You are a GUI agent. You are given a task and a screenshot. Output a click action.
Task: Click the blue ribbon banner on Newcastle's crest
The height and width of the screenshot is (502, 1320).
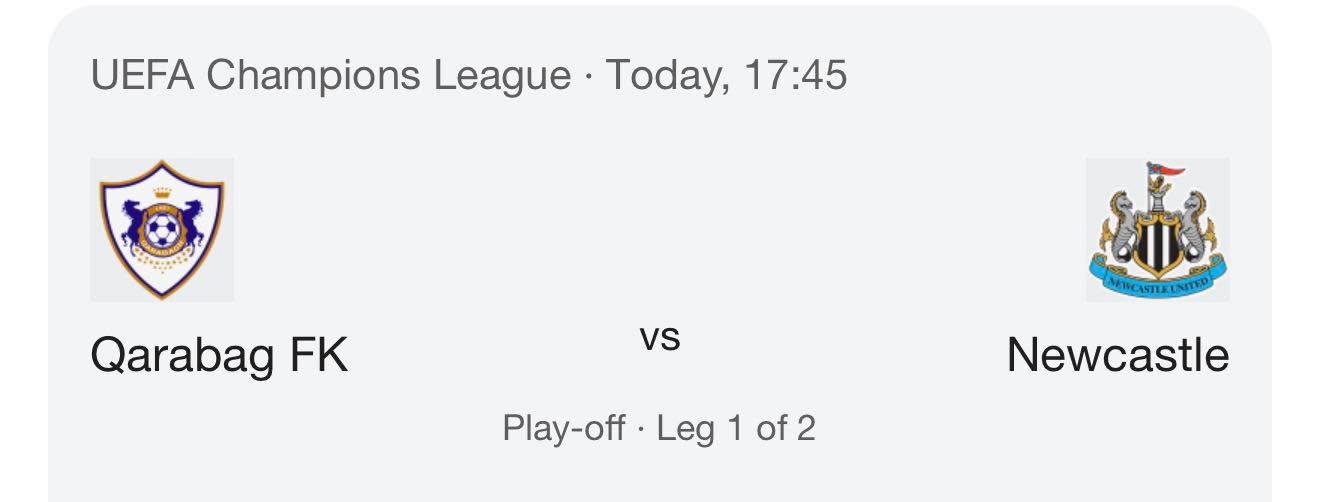[x=1157, y=280]
